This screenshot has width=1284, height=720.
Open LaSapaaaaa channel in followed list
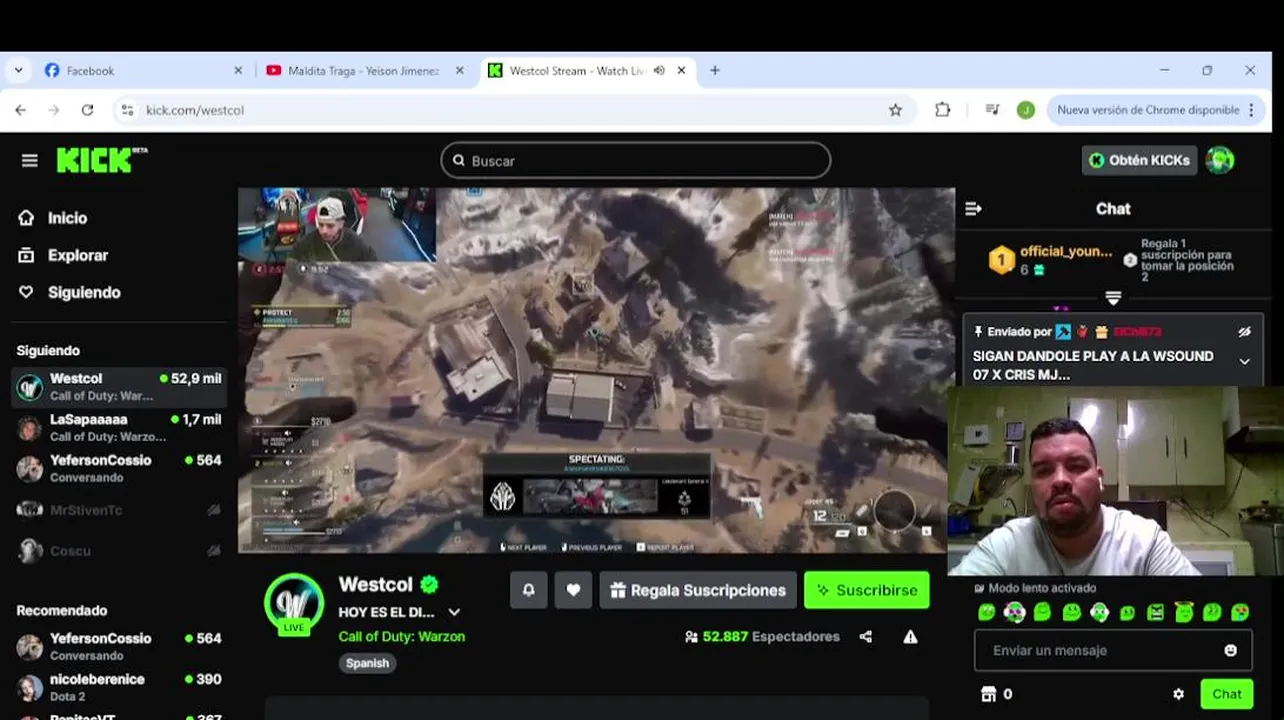pyautogui.click(x=119, y=427)
